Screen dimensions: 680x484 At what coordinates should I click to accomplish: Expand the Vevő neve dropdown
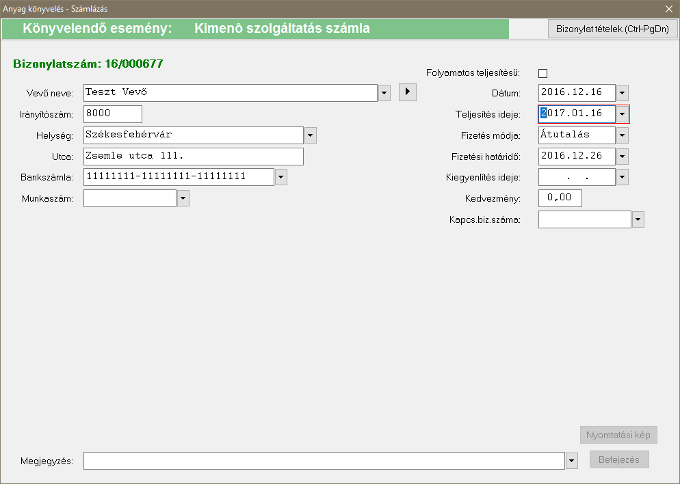click(384, 93)
